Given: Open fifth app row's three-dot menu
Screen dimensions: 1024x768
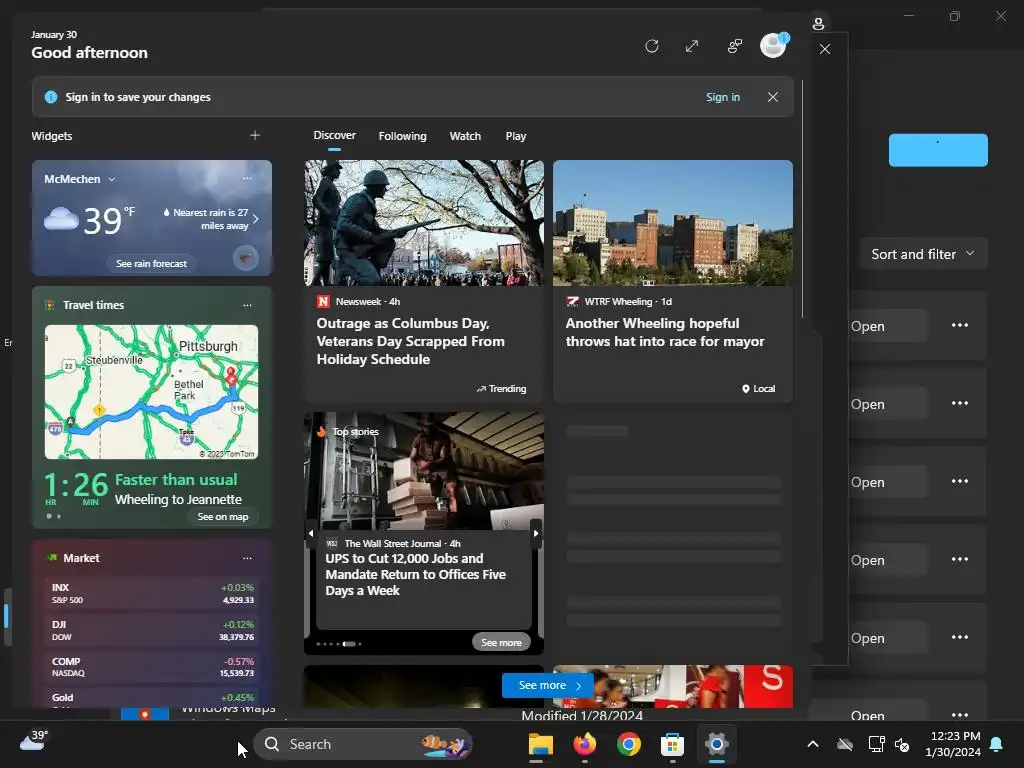Looking at the screenshot, I should [959, 637].
